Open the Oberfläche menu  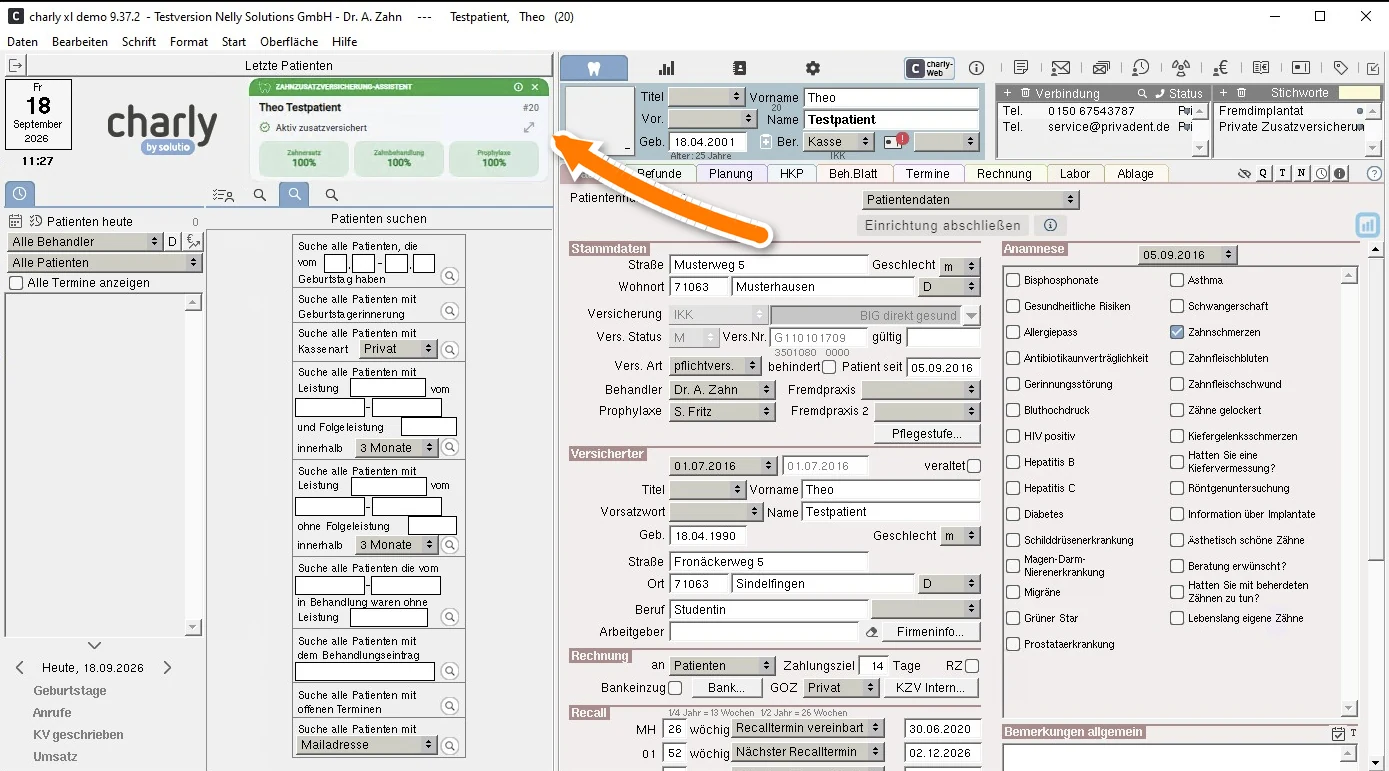coord(289,42)
